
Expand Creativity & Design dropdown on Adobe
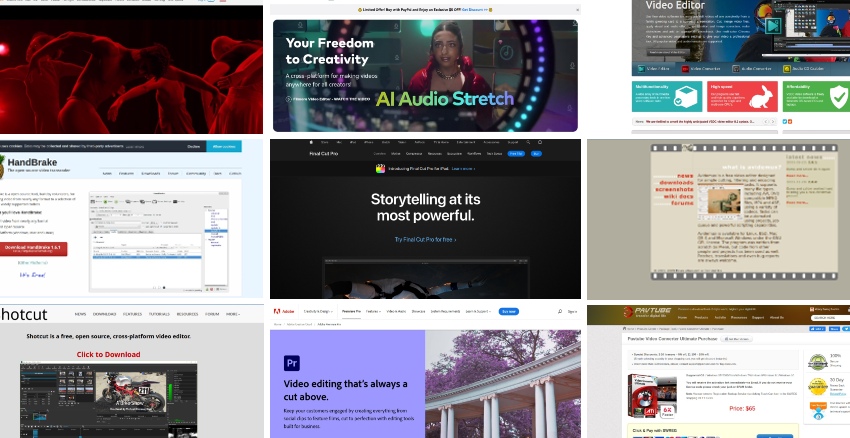[x=318, y=312]
